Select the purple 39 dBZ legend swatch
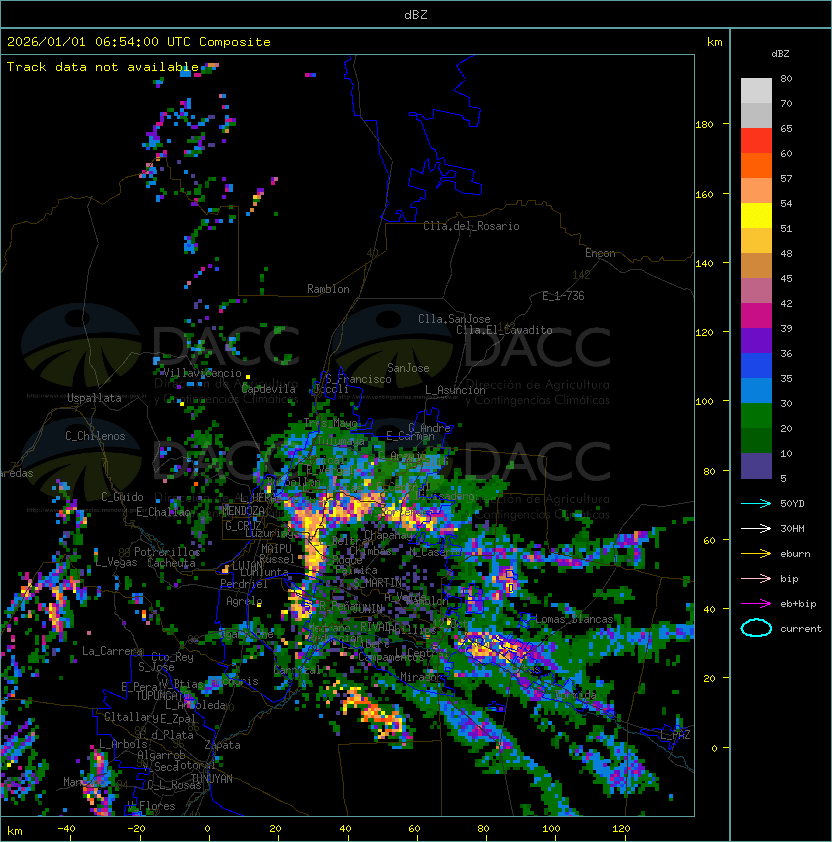832x842 pixels. (756, 340)
